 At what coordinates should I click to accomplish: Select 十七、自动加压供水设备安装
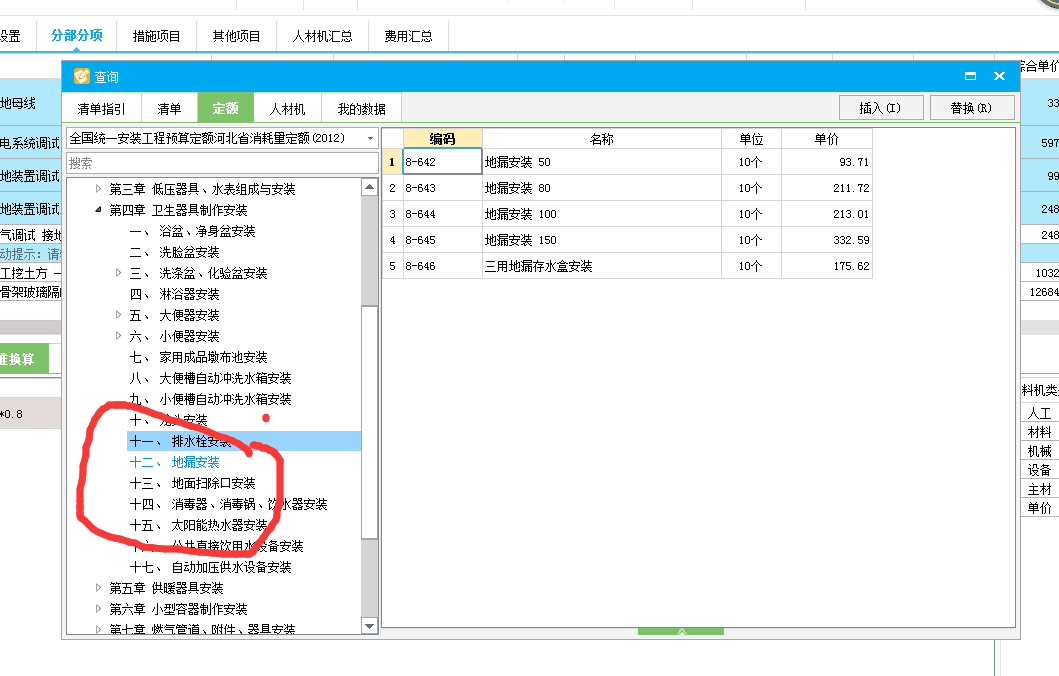click(x=211, y=567)
